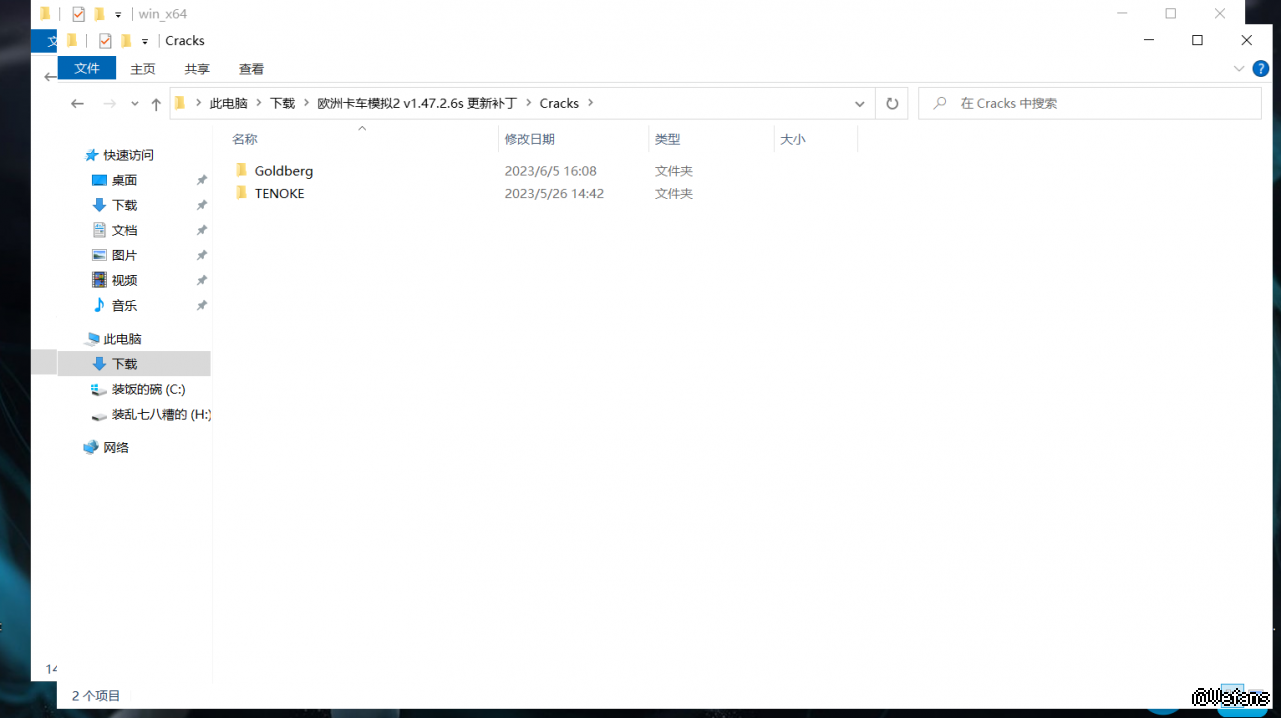Expand address bar history dropdown
1281x718 pixels.
pos(860,103)
